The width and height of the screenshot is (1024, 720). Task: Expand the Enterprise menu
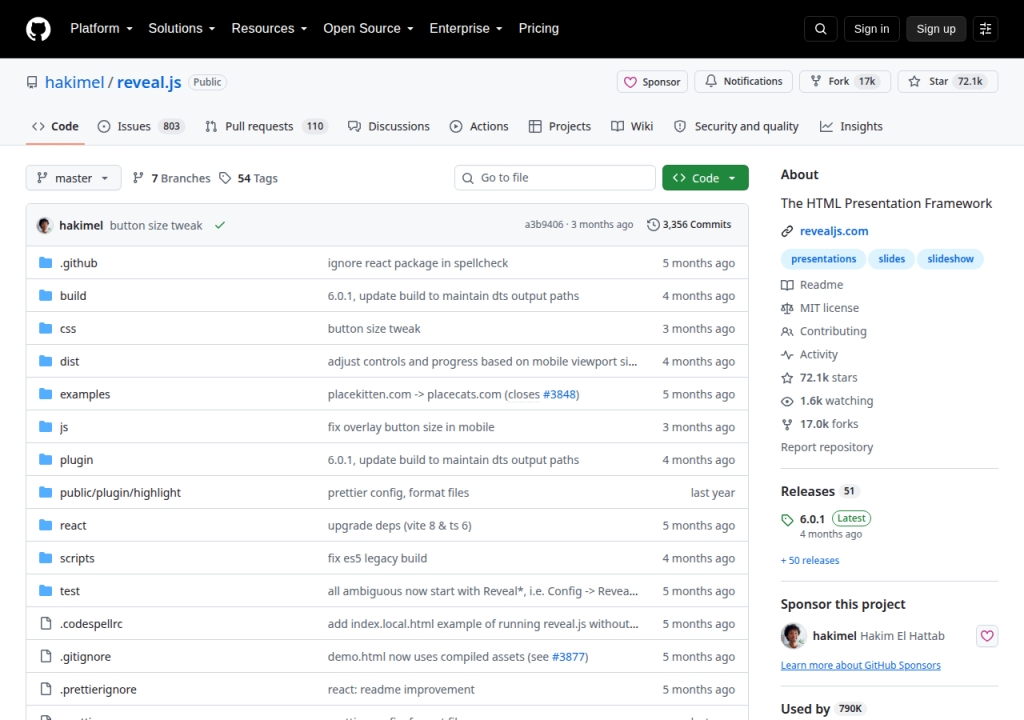466,29
